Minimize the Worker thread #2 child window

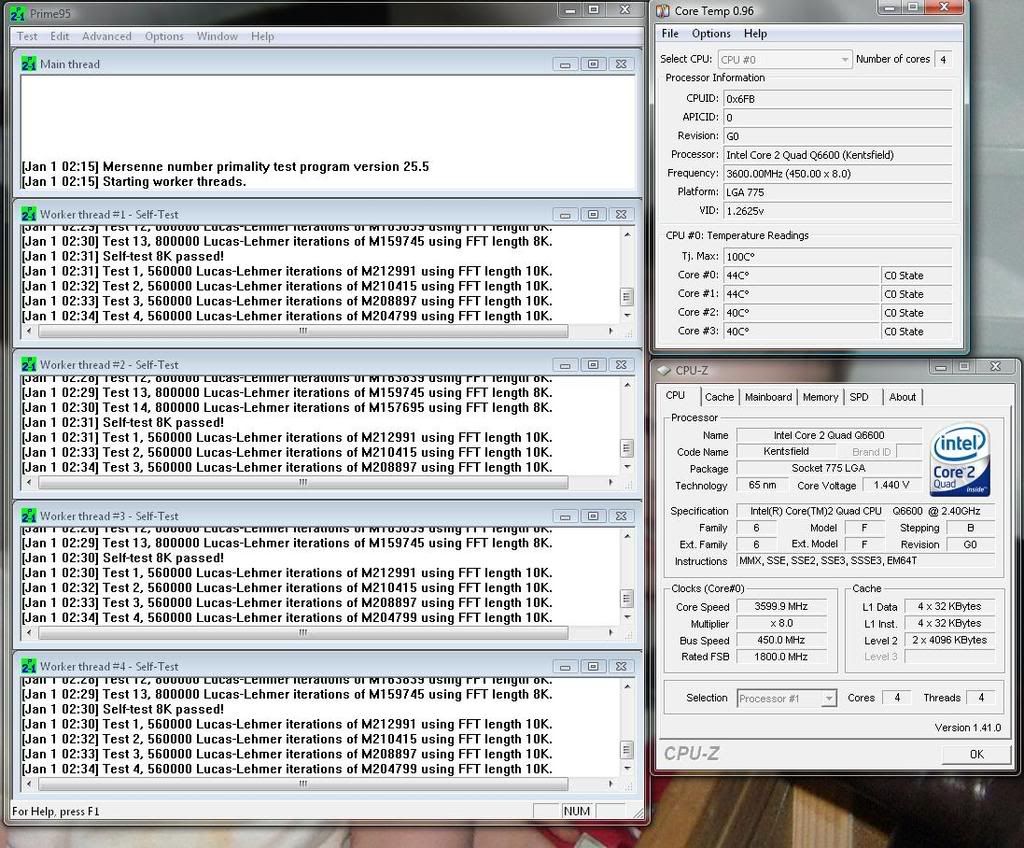point(565,365)
